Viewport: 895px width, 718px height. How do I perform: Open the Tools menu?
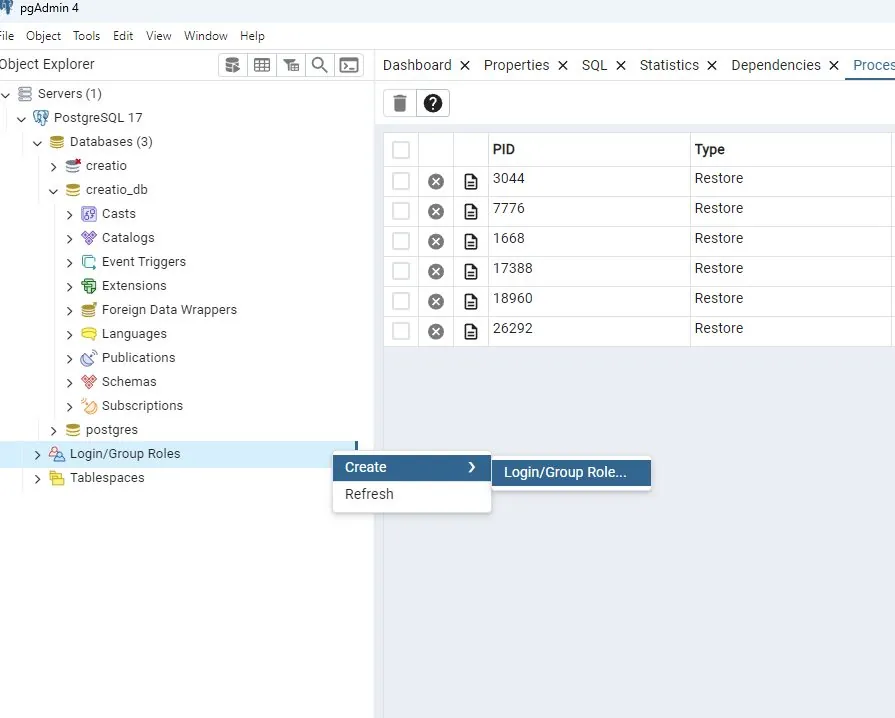[x=86, y=36]
